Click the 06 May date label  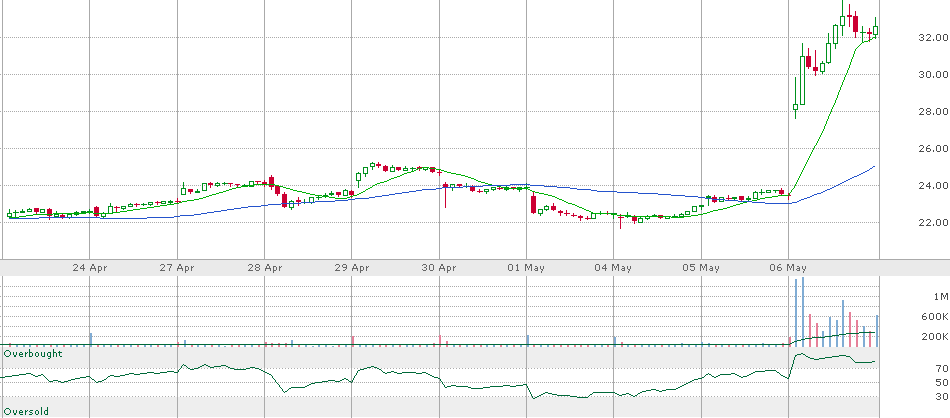click(x=788, y=268)
